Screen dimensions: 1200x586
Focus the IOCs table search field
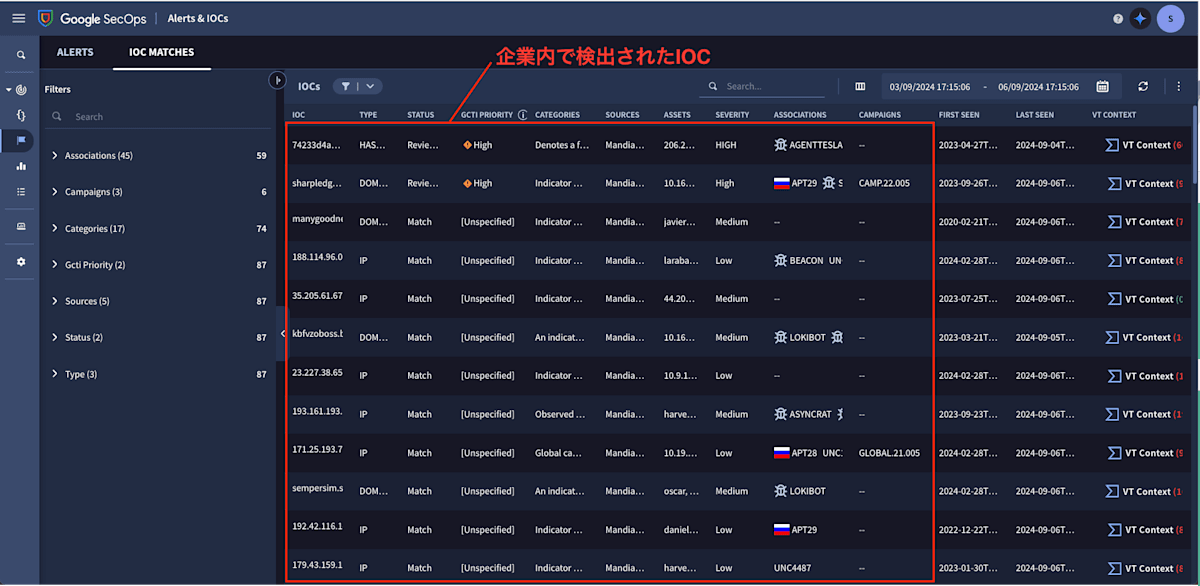point(762,87)
